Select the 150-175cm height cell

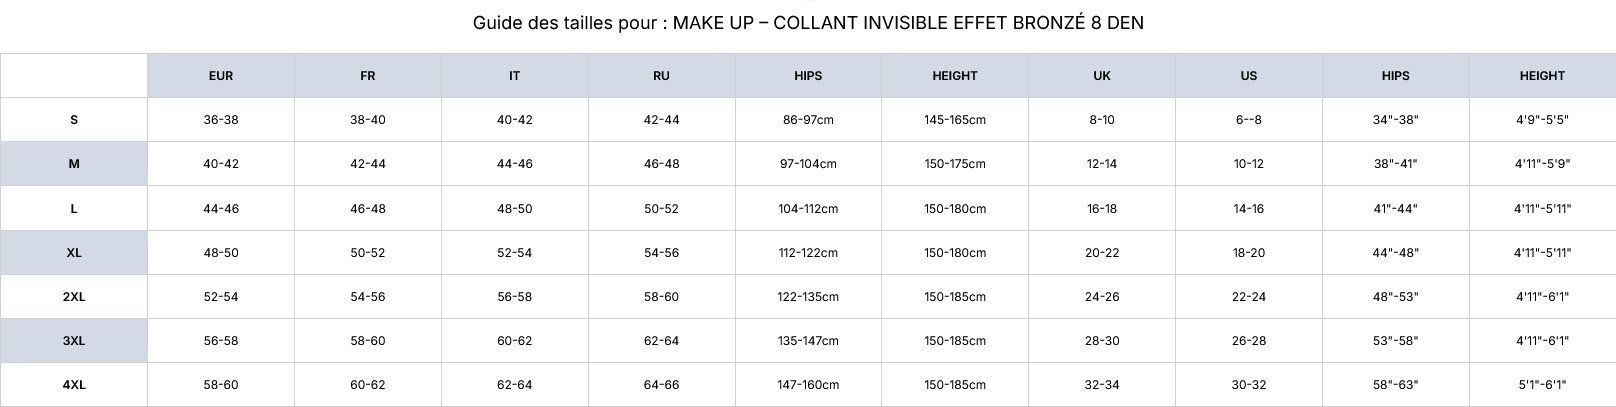[955, 164]
